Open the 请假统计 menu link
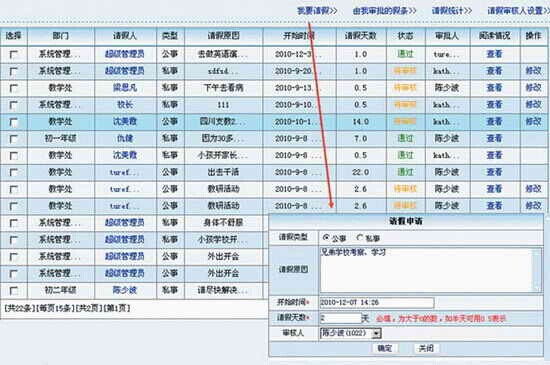Image resolution: width=550 pixels, height=365 pixels. (452, 11)
